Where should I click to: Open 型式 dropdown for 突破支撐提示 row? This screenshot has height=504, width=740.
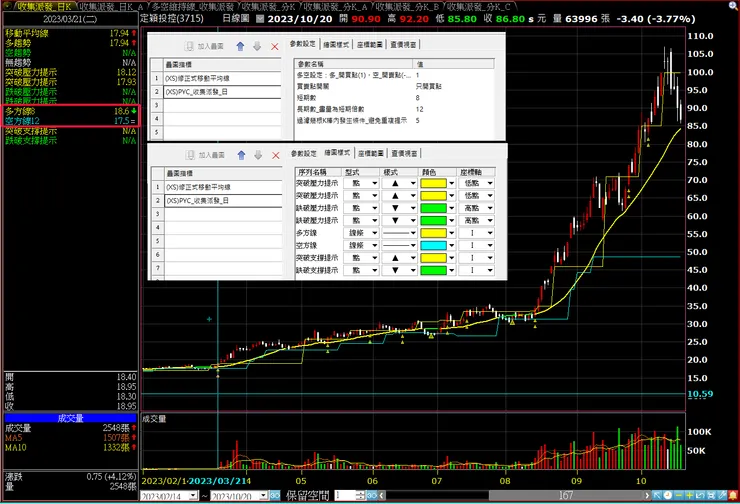pyautogui.click(x=362, y=258)
